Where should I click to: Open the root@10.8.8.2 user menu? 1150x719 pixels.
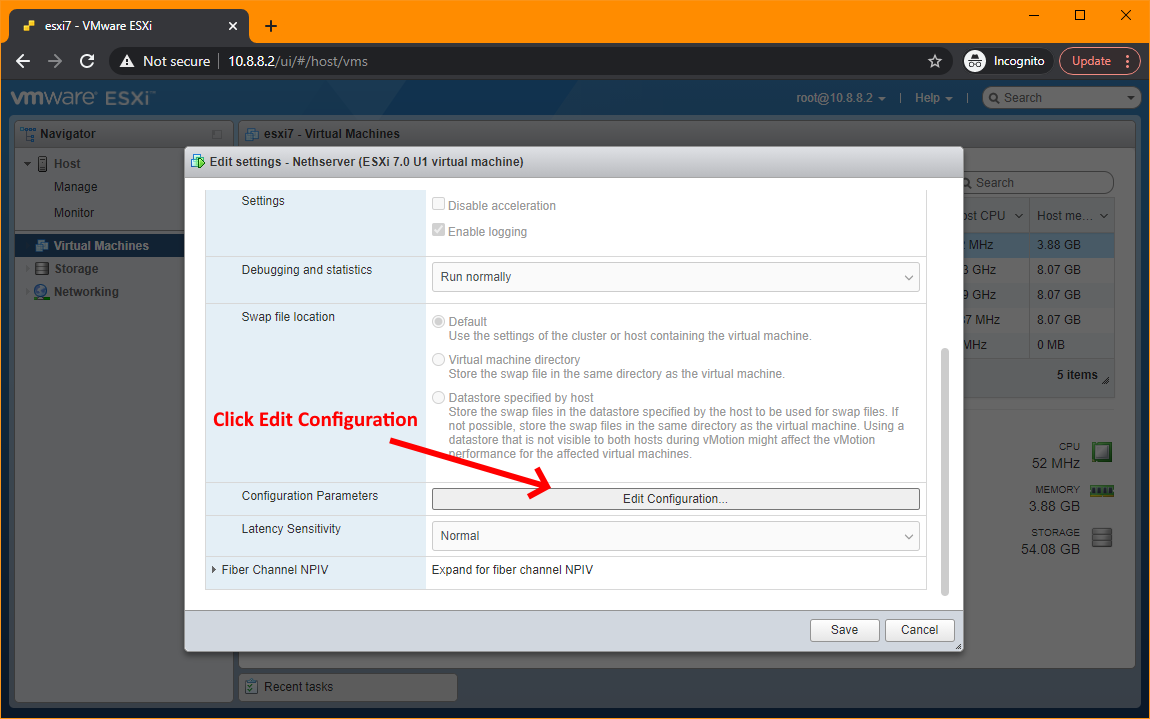point(840,98)
